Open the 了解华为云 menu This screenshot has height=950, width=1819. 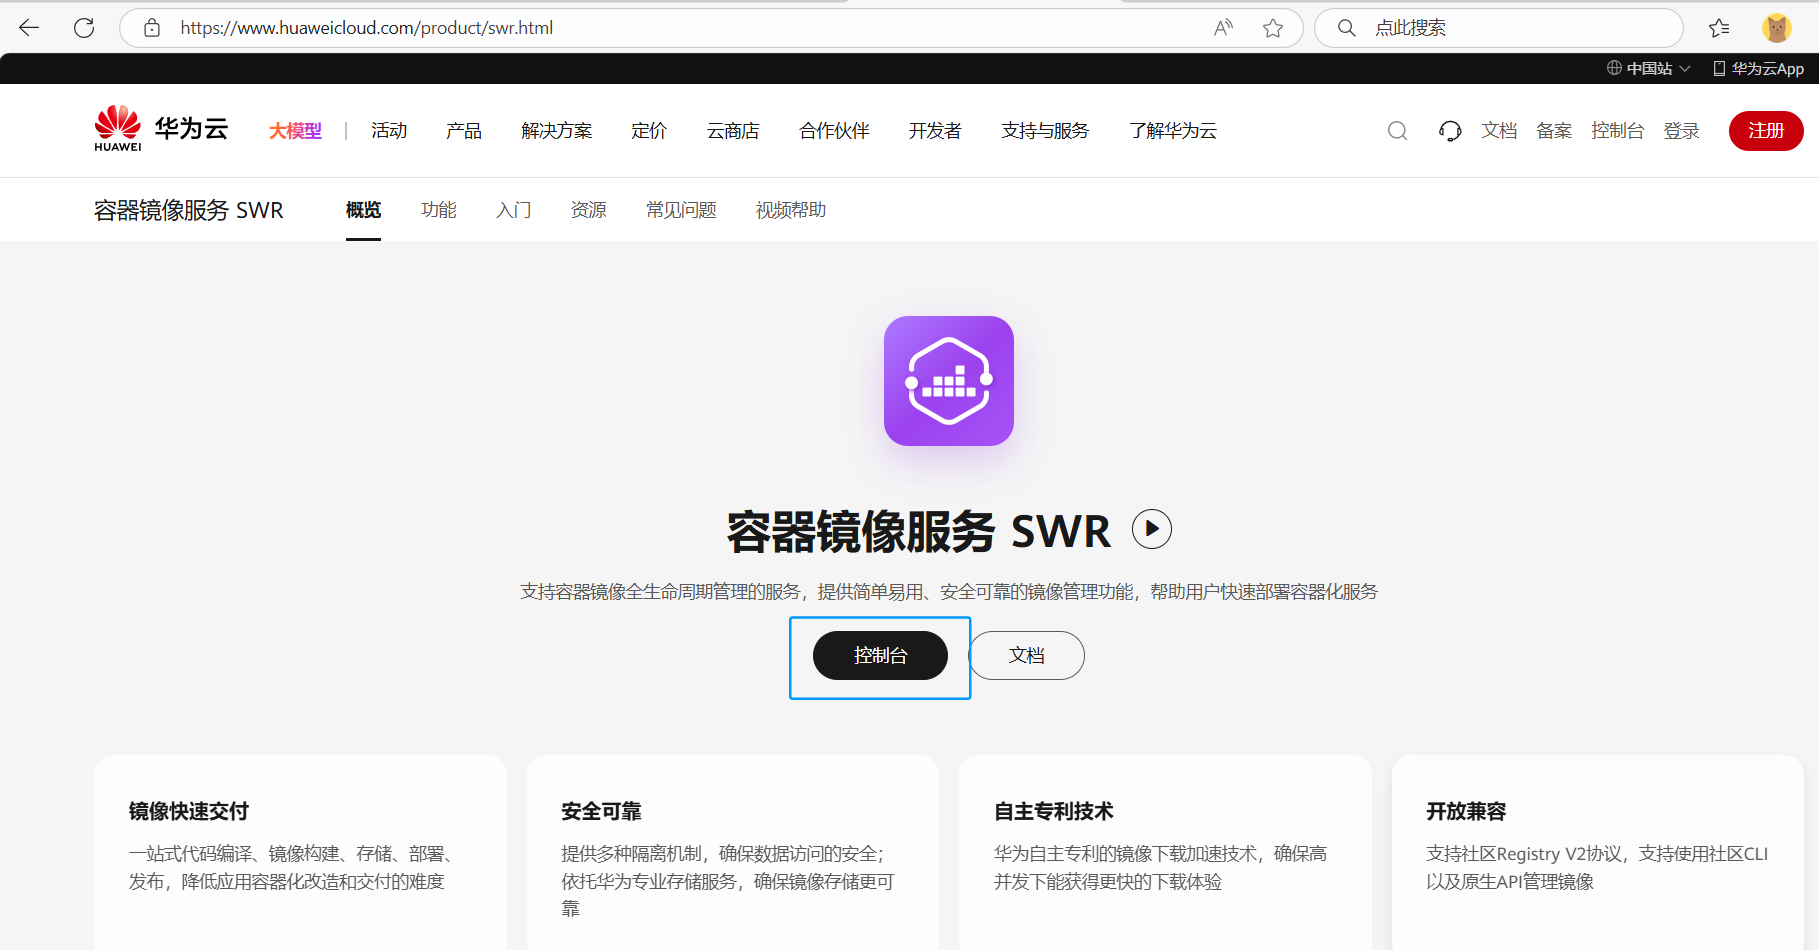click(x=1173, y=131)
